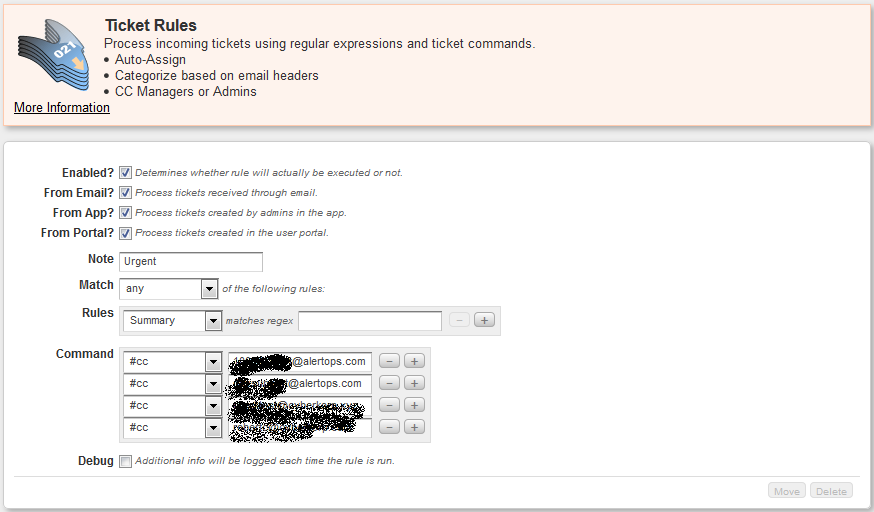Click the Ticket Rules stacked tickets icon

point(52,58)
